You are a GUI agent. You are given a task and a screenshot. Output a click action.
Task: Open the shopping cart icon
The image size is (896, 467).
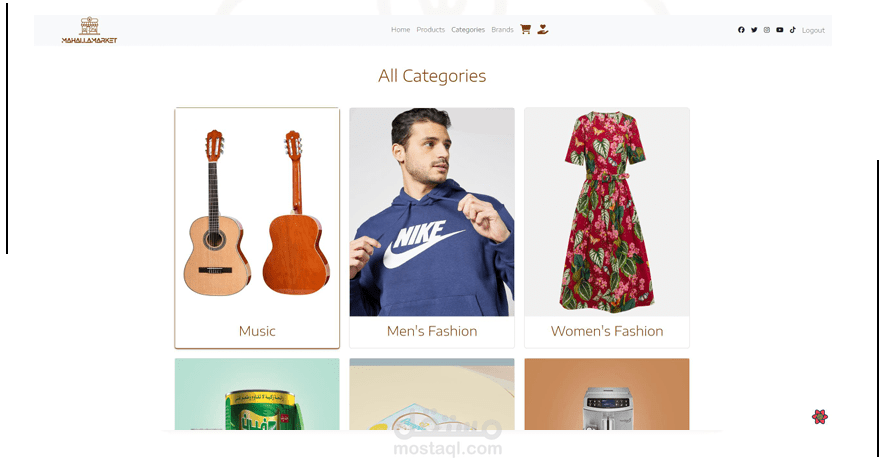click(x=526, y=29)
